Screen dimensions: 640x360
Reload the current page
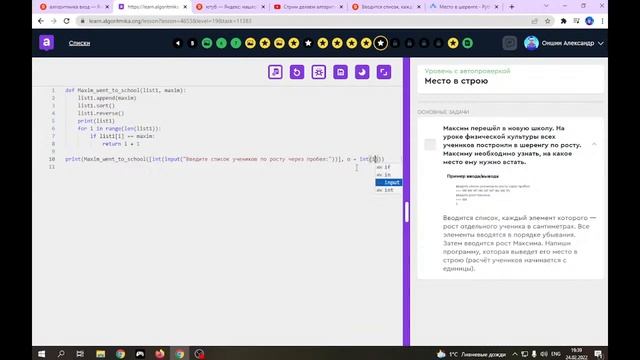point(67,21)
